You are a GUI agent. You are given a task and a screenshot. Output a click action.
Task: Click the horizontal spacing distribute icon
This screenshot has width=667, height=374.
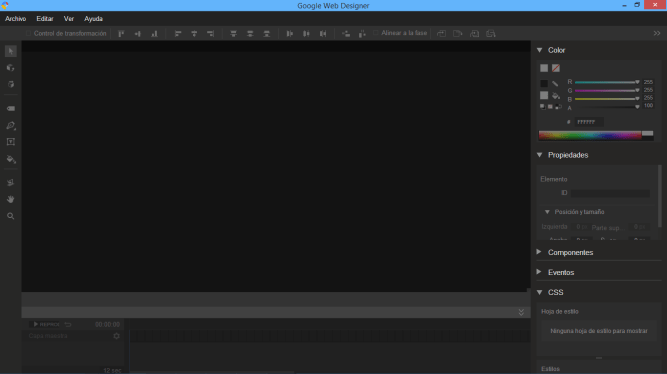pos(346,34)
